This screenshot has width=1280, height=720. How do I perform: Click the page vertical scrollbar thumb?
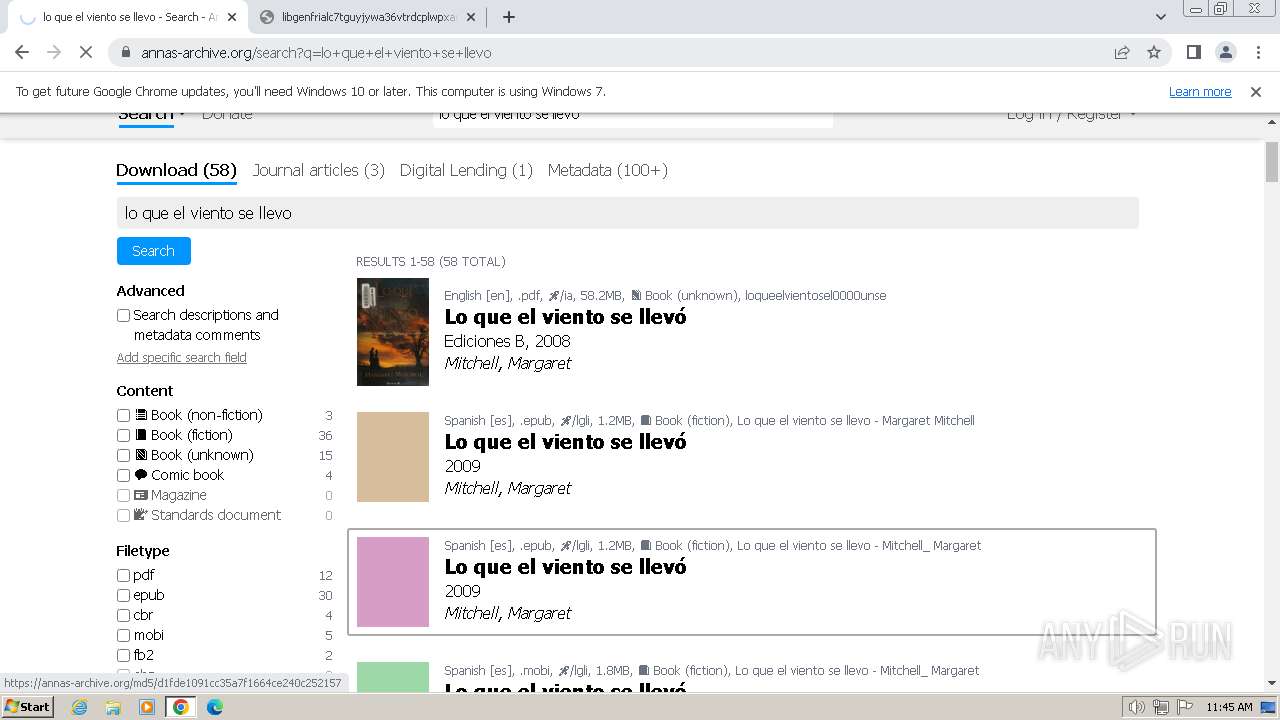[x=1272, y=162]
